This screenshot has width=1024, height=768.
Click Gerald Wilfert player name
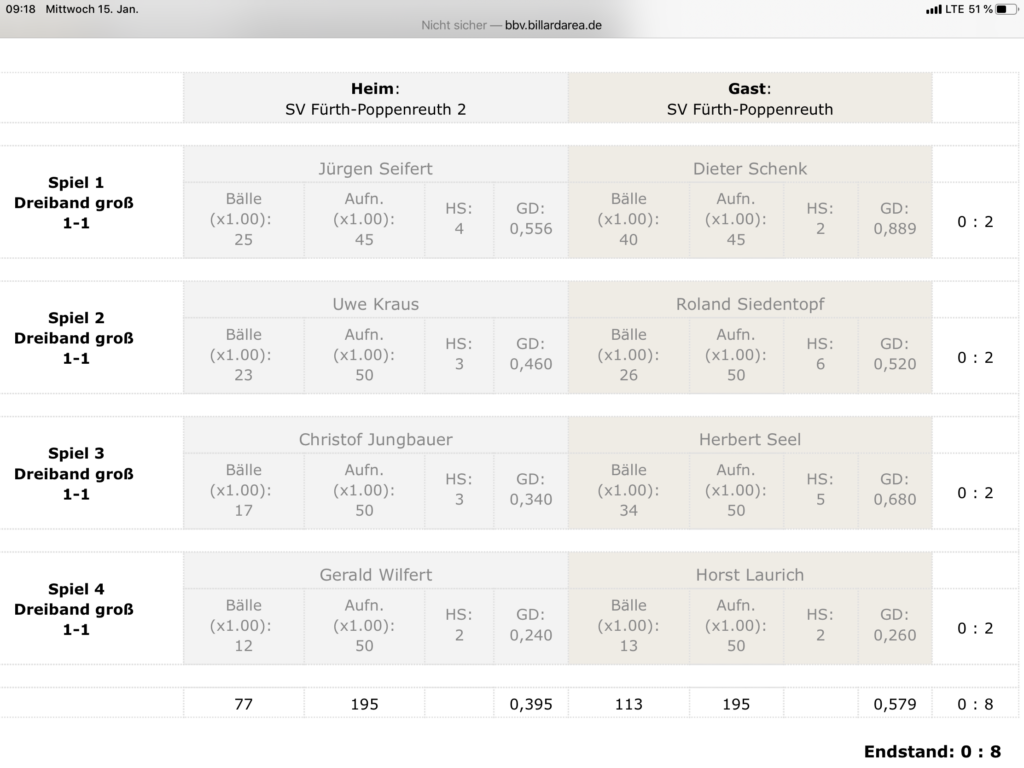pyautogui.click(x=375, y=574)
